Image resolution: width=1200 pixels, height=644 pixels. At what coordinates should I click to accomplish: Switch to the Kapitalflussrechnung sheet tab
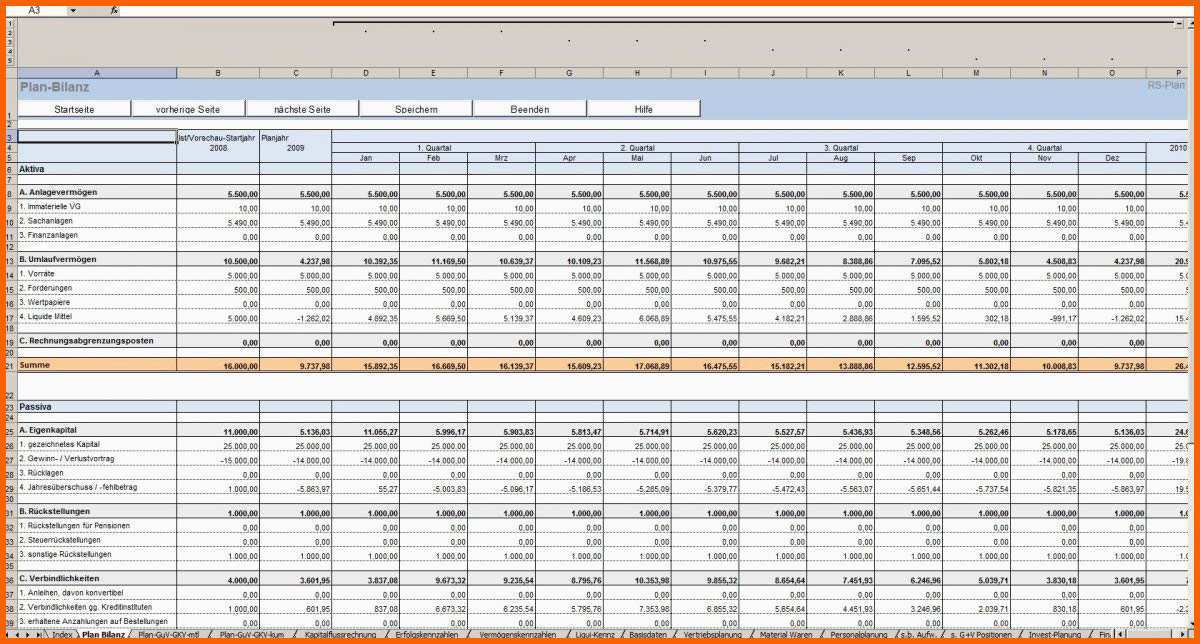(340, 635)
